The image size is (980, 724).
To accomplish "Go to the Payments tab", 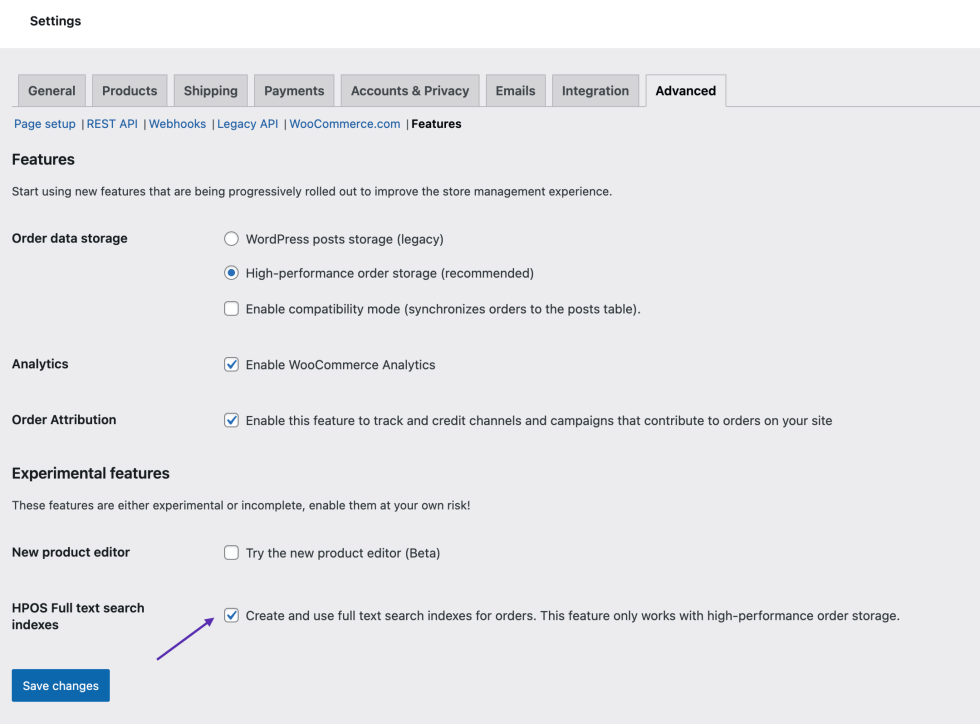I will [x=294, y=91].
